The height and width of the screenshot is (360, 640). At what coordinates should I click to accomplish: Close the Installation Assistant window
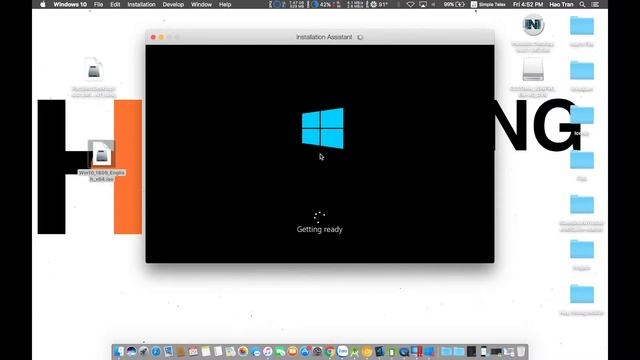[153, 37]
